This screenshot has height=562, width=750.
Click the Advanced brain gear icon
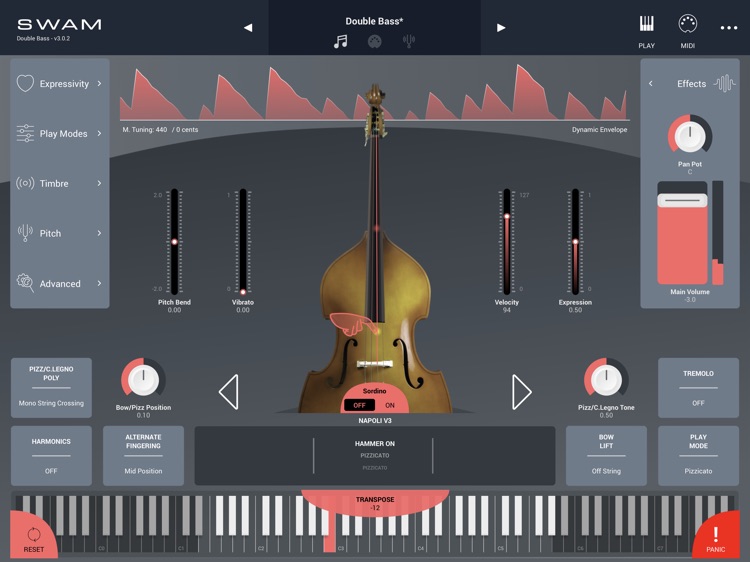(x=25, y=283)
